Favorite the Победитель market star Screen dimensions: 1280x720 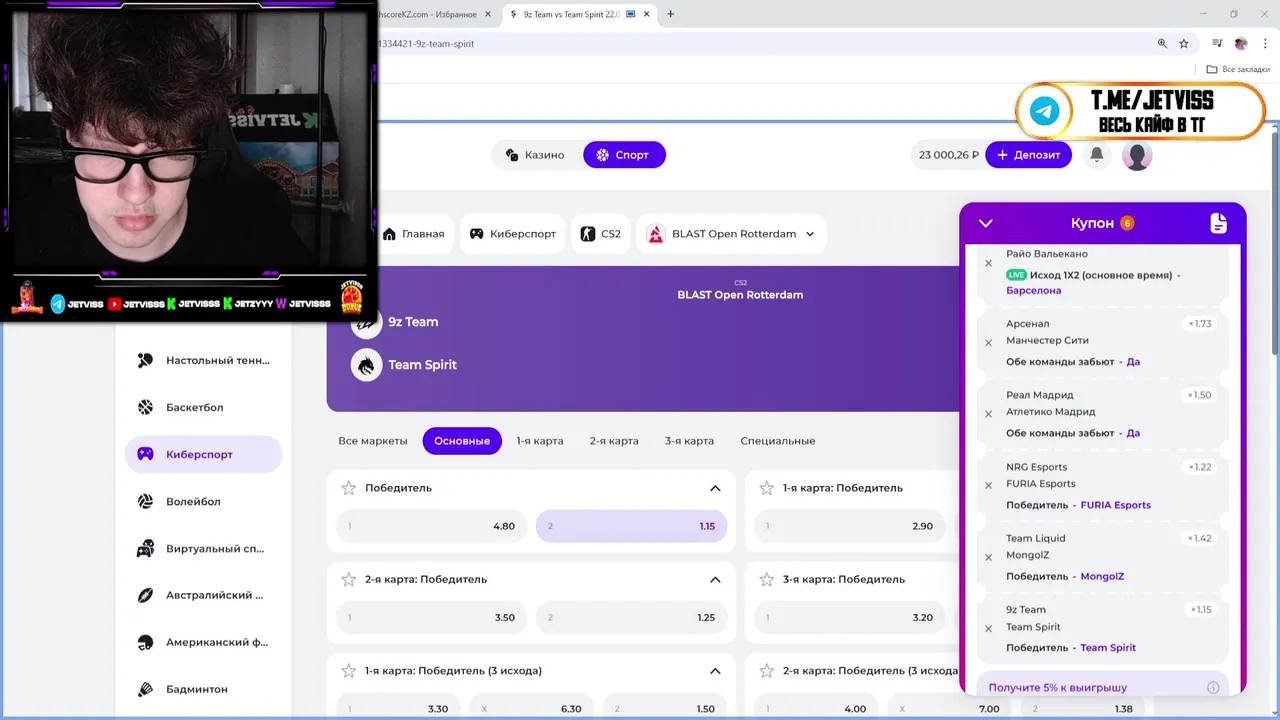(348, 488)
